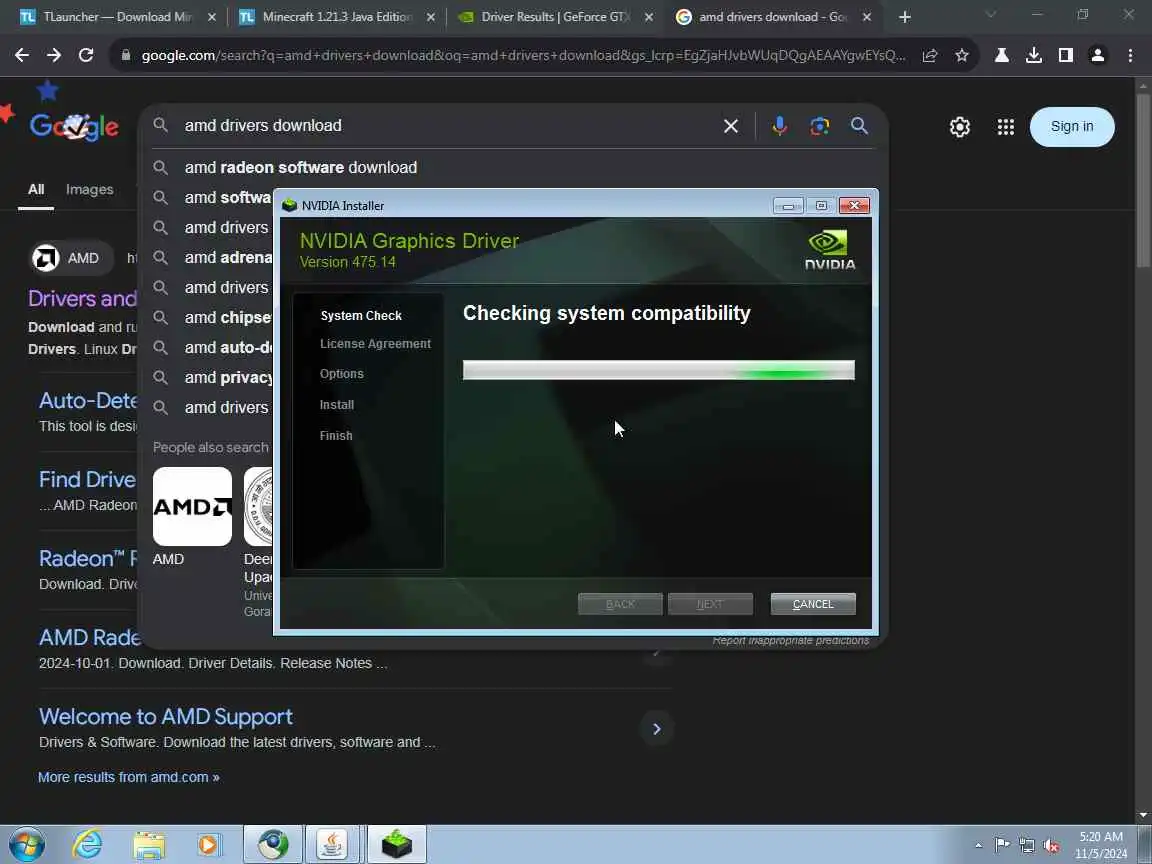This screenshot has width=1152, height=864.
Task: Reload the current page
Action: coord(86,55)
